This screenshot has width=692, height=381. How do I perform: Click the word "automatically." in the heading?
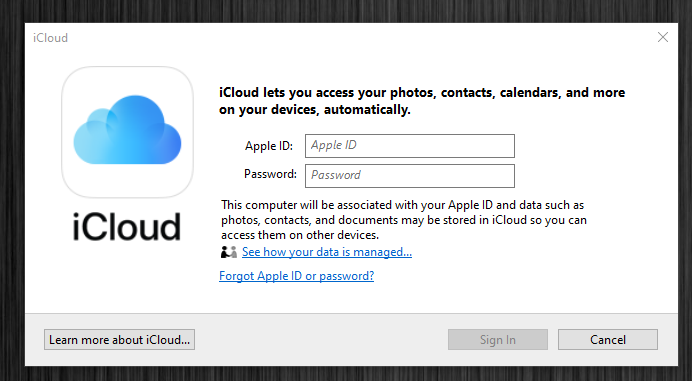pyautogui.click(x=367, y=109)
